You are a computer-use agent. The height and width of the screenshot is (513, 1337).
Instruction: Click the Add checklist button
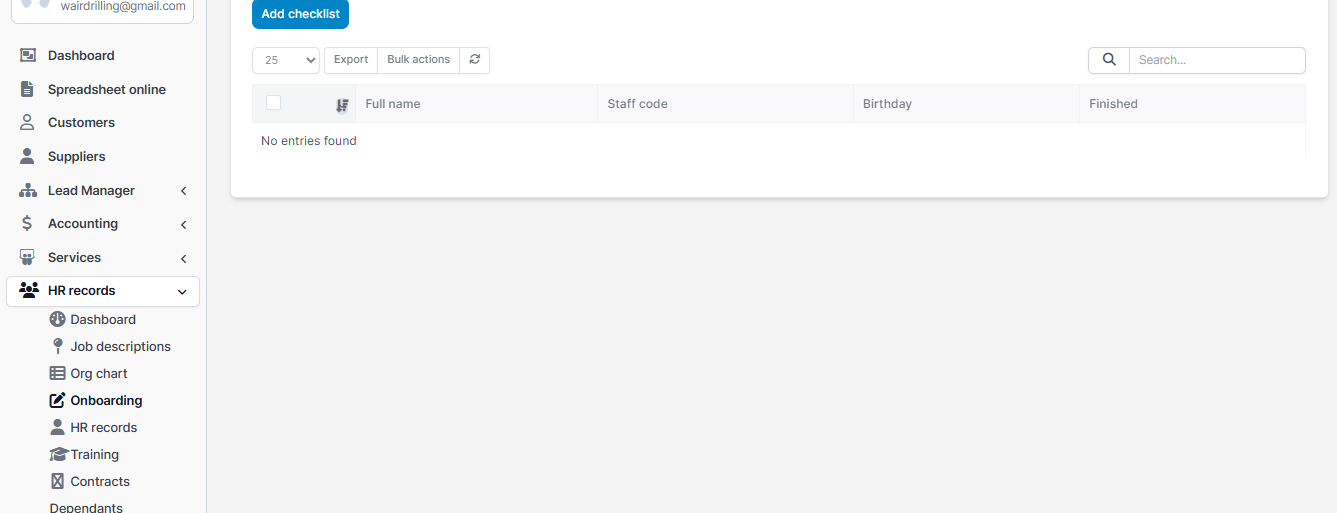pos(300,14)
